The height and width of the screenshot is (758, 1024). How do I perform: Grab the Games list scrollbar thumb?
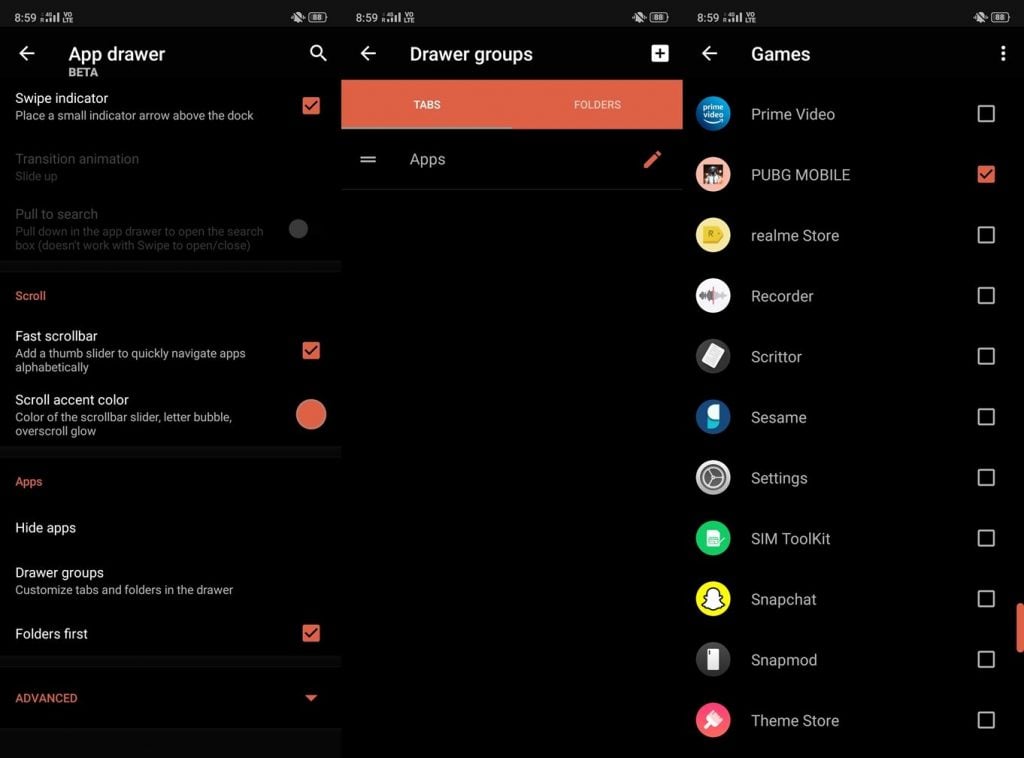(1020, 627)
